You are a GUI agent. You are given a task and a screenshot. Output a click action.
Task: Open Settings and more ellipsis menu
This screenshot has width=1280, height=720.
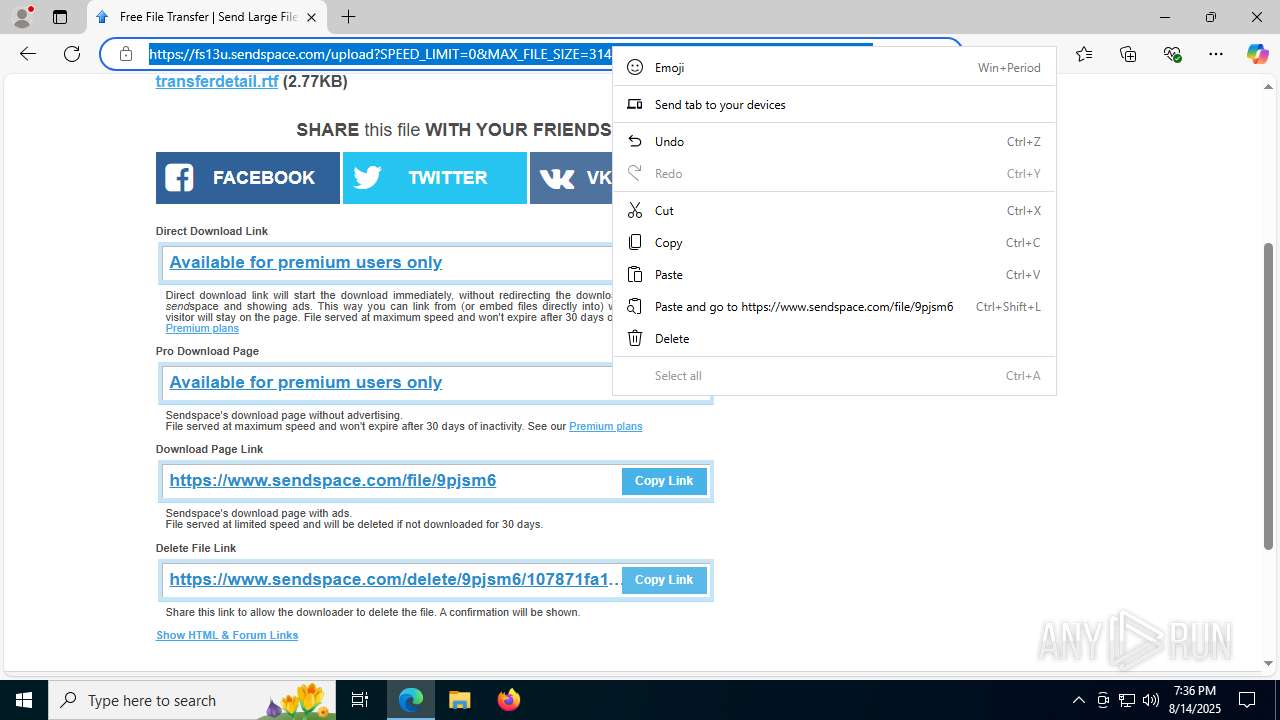(1216, 54)
